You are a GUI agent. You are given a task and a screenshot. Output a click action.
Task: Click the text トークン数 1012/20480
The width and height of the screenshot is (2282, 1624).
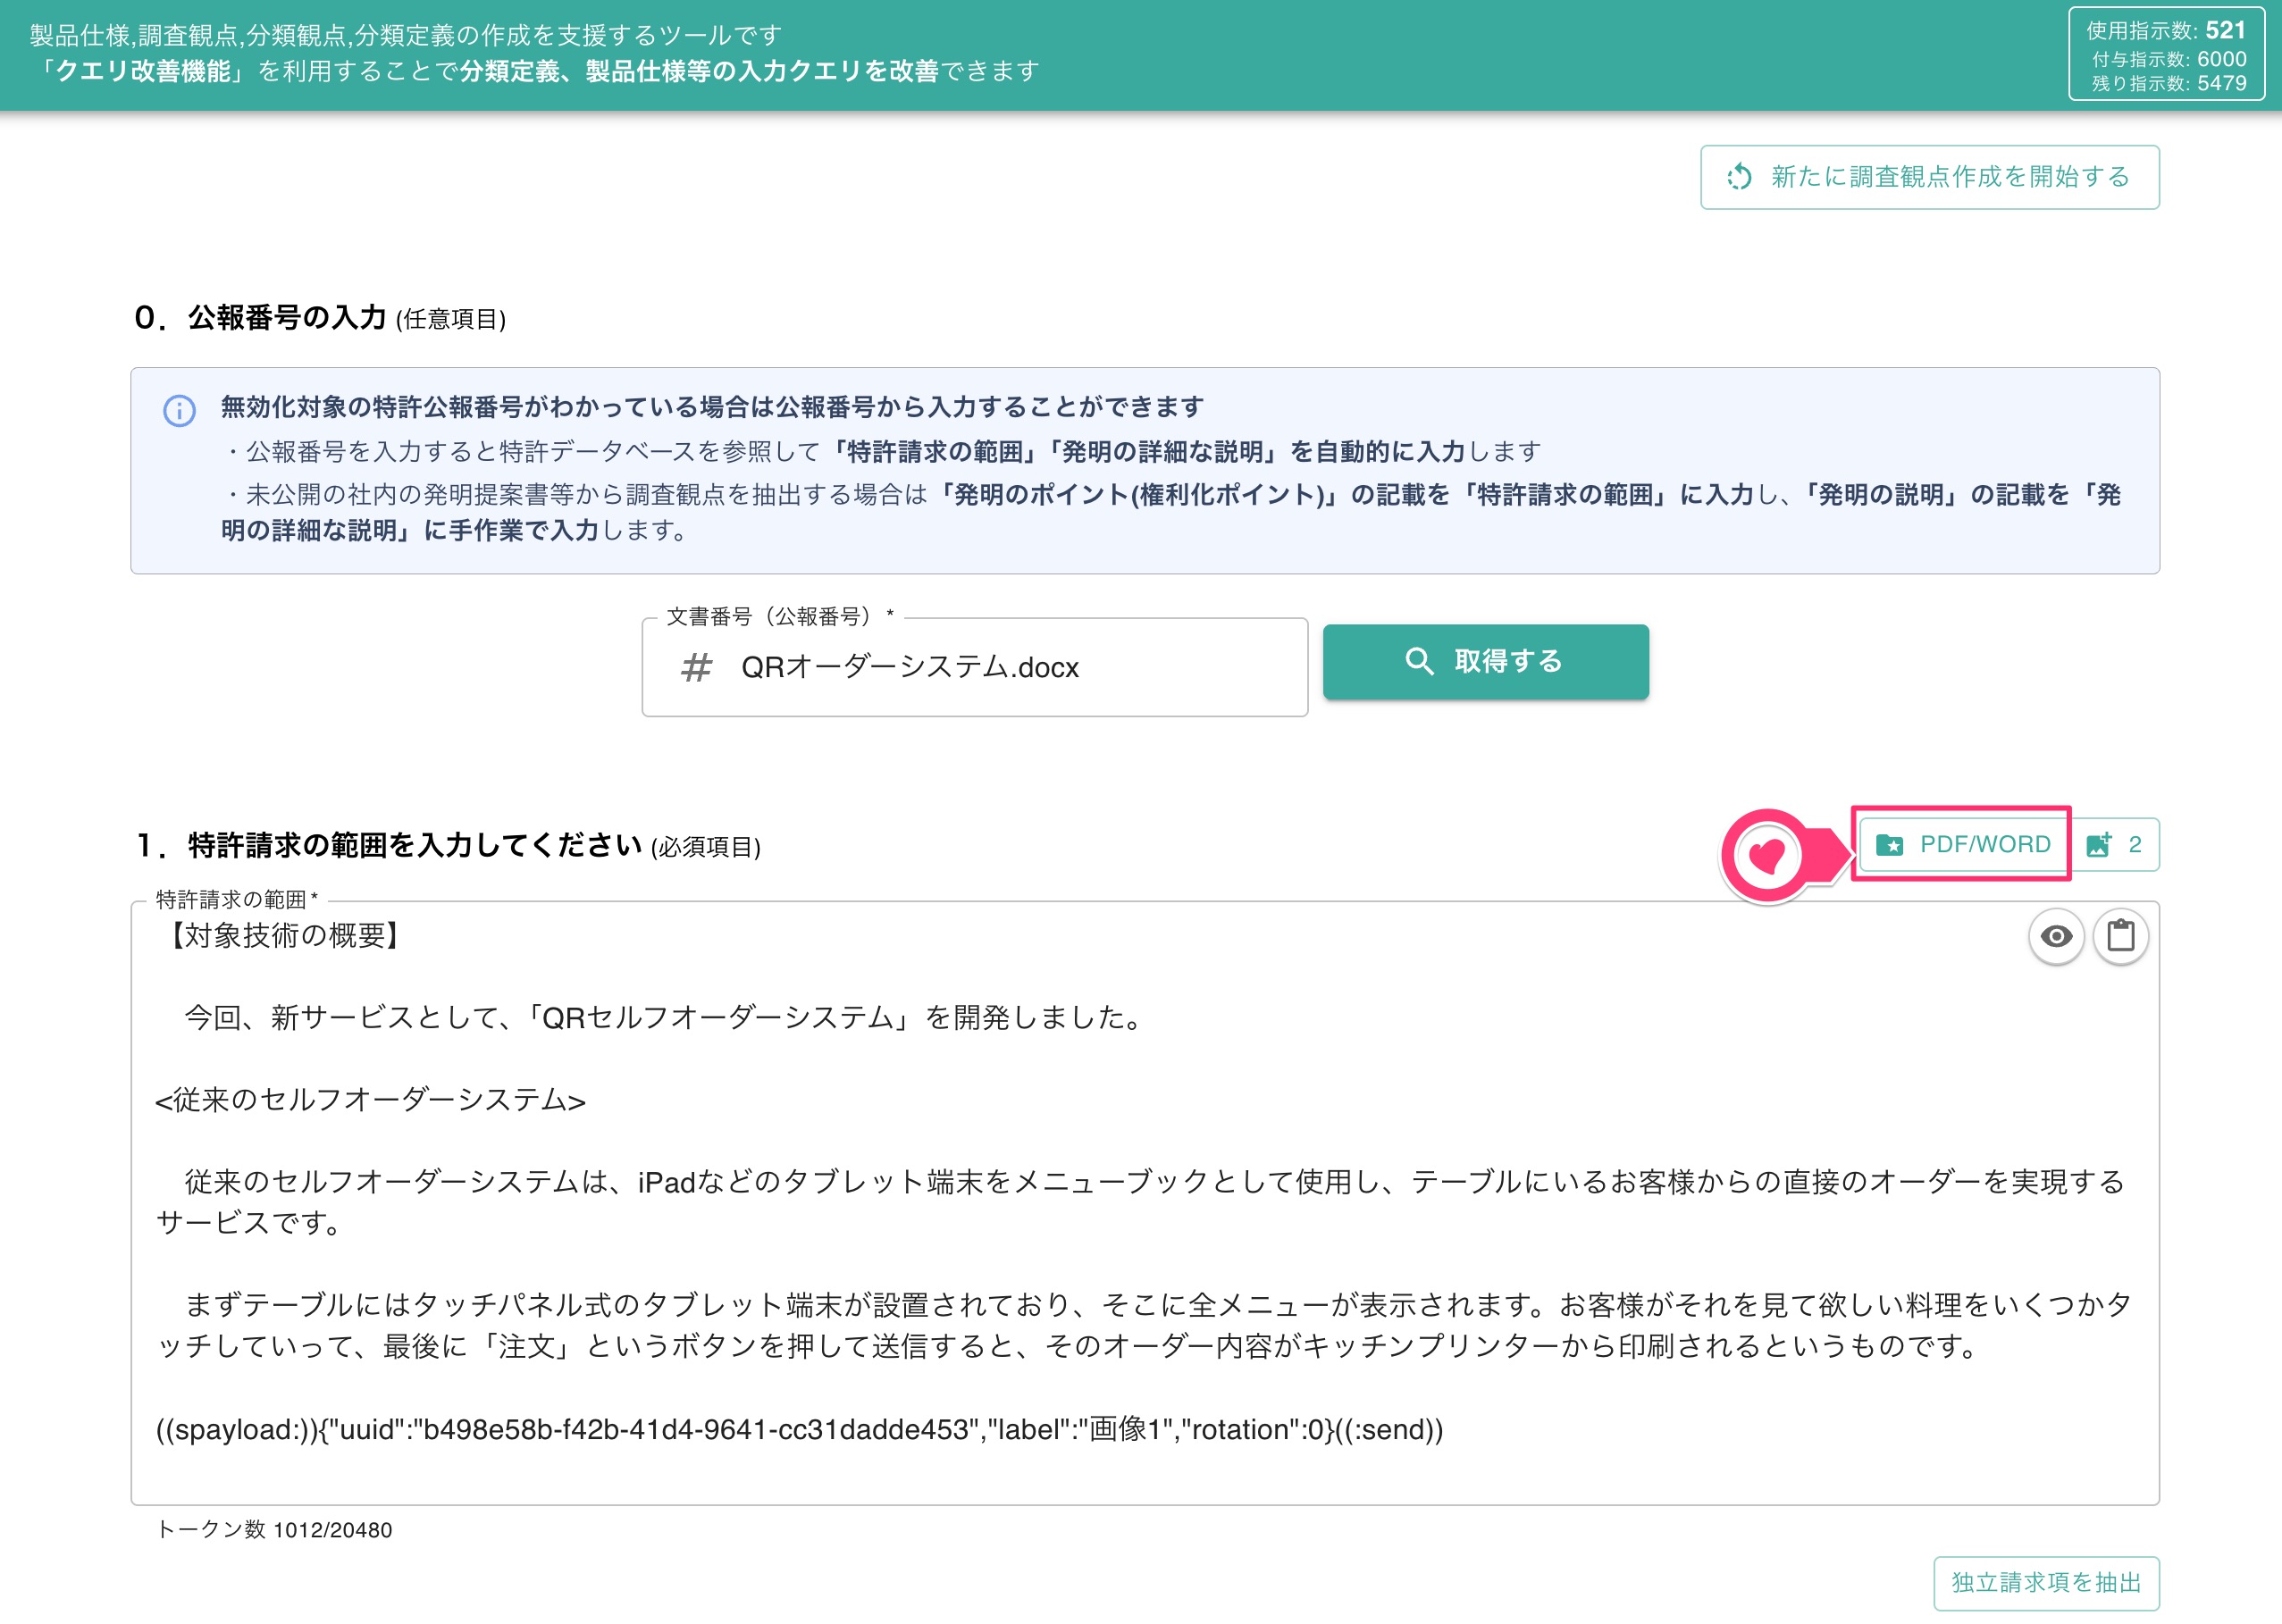point(274,1529)
